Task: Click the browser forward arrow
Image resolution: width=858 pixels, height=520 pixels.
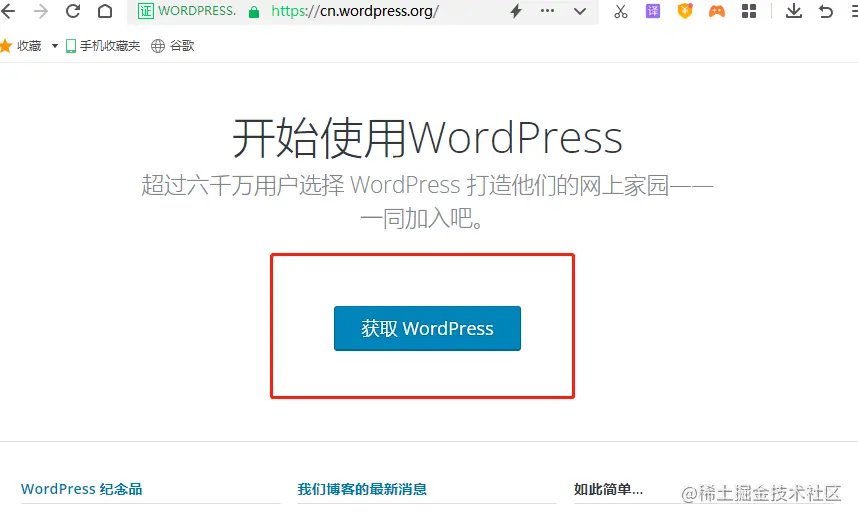Action: [x=40, y=11]
